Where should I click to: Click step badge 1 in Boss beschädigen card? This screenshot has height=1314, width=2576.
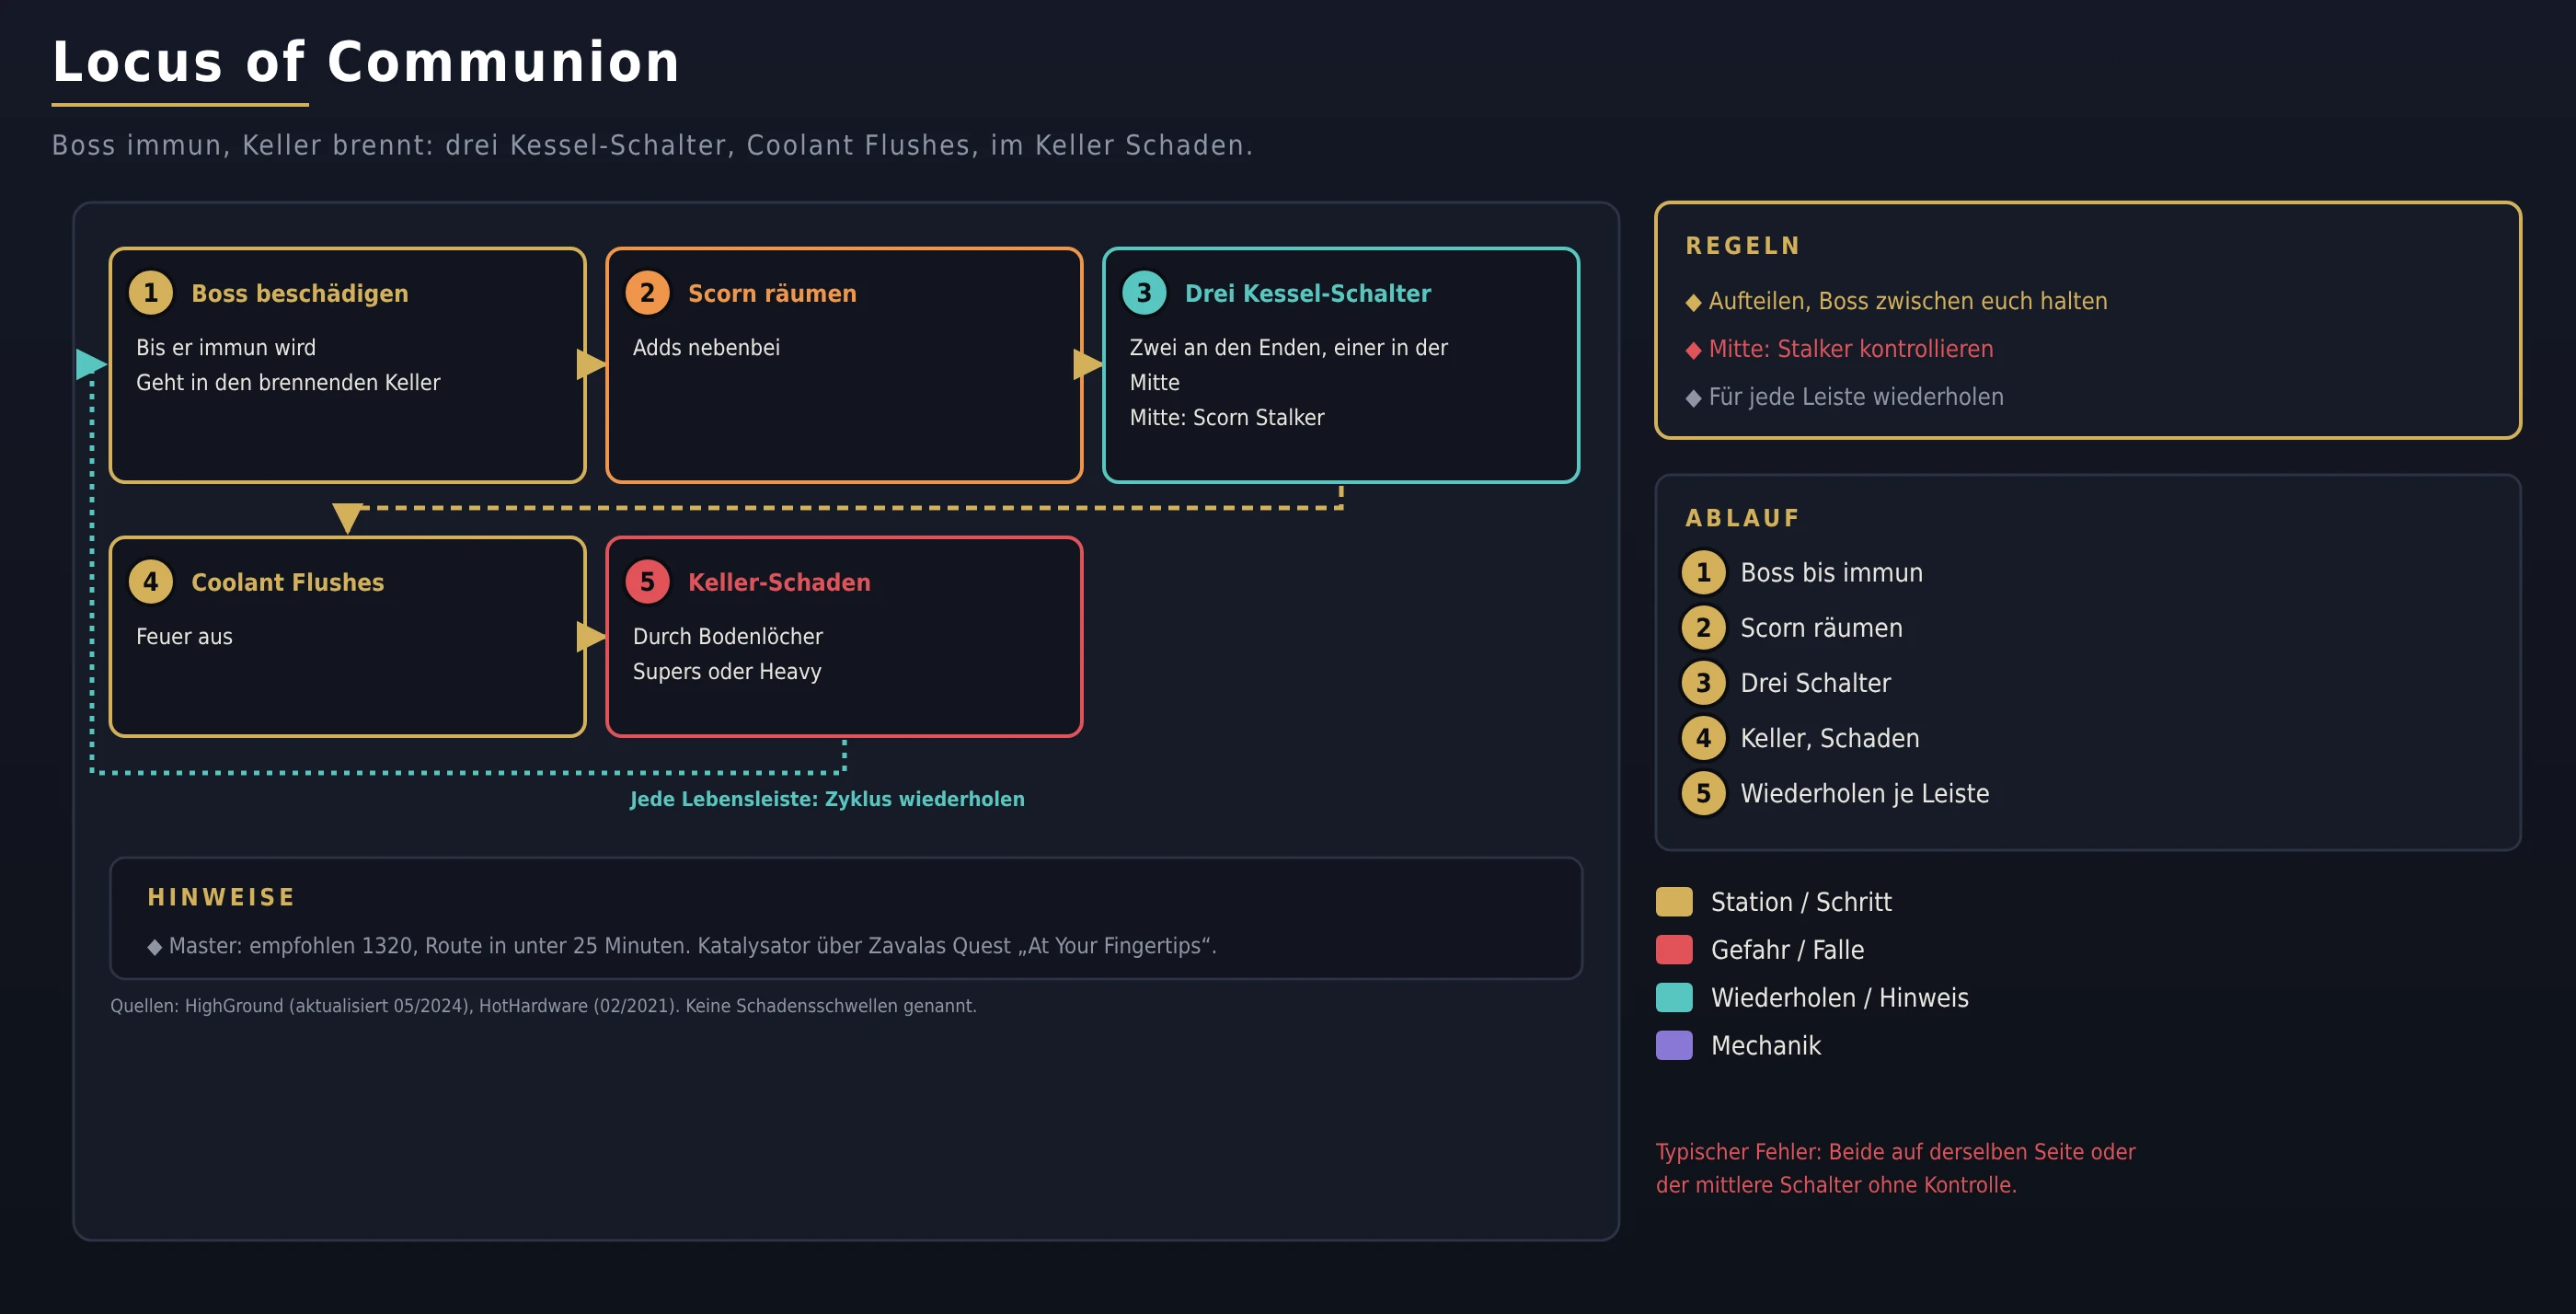pyautogui.click(x=151, y=293)
